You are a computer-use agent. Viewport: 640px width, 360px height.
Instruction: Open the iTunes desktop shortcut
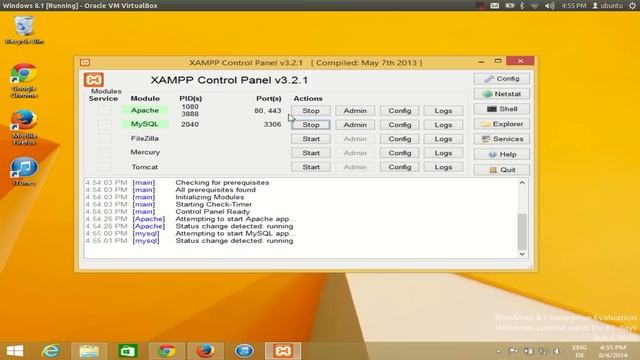coord(24,171)
